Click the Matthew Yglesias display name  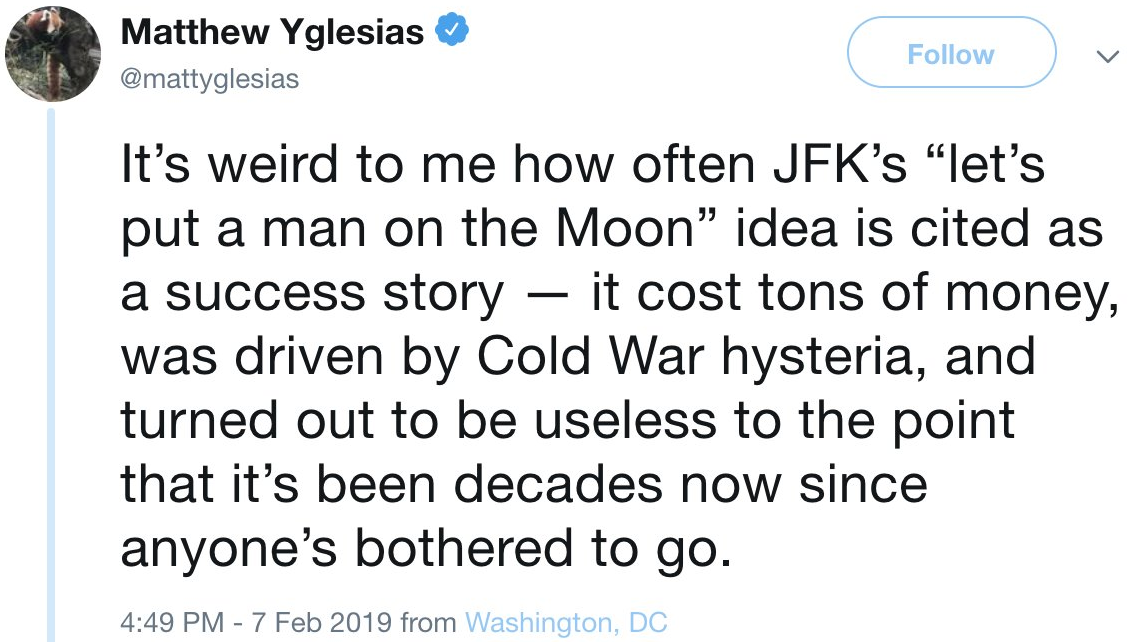(x=272, y=33)
